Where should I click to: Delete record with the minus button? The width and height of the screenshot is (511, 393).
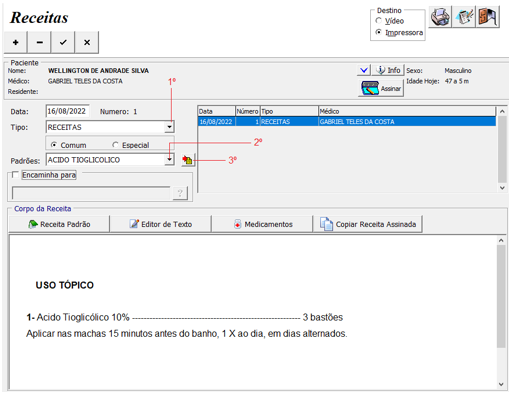tap(39, 42)
